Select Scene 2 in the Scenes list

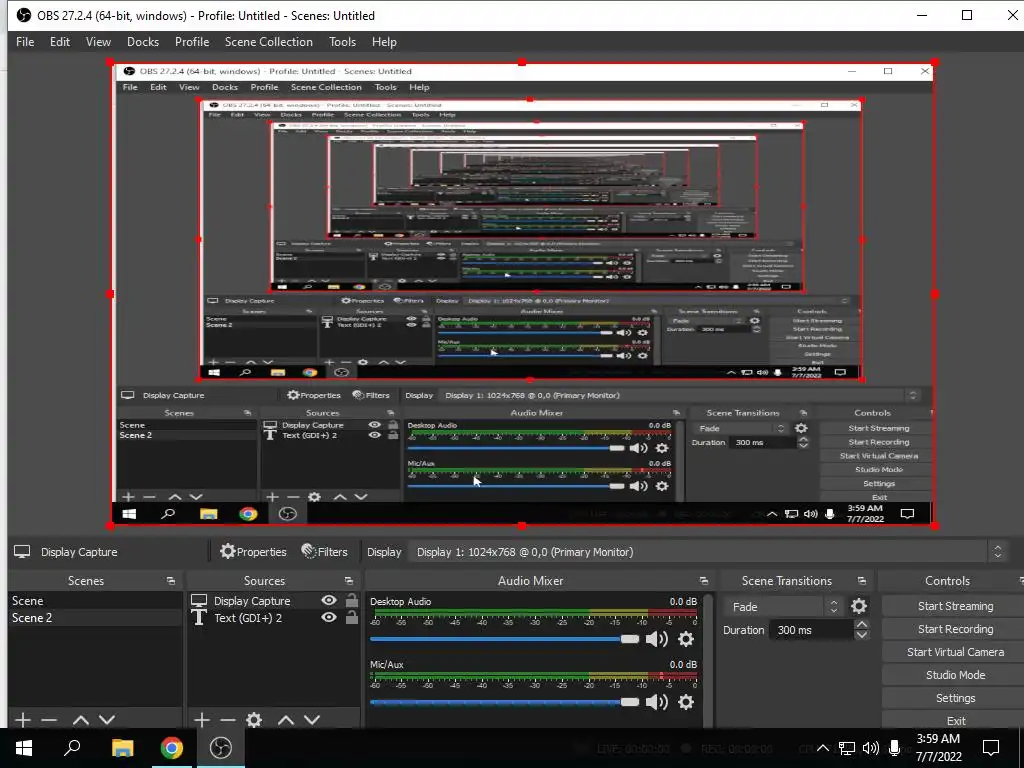tap(95, 618)
